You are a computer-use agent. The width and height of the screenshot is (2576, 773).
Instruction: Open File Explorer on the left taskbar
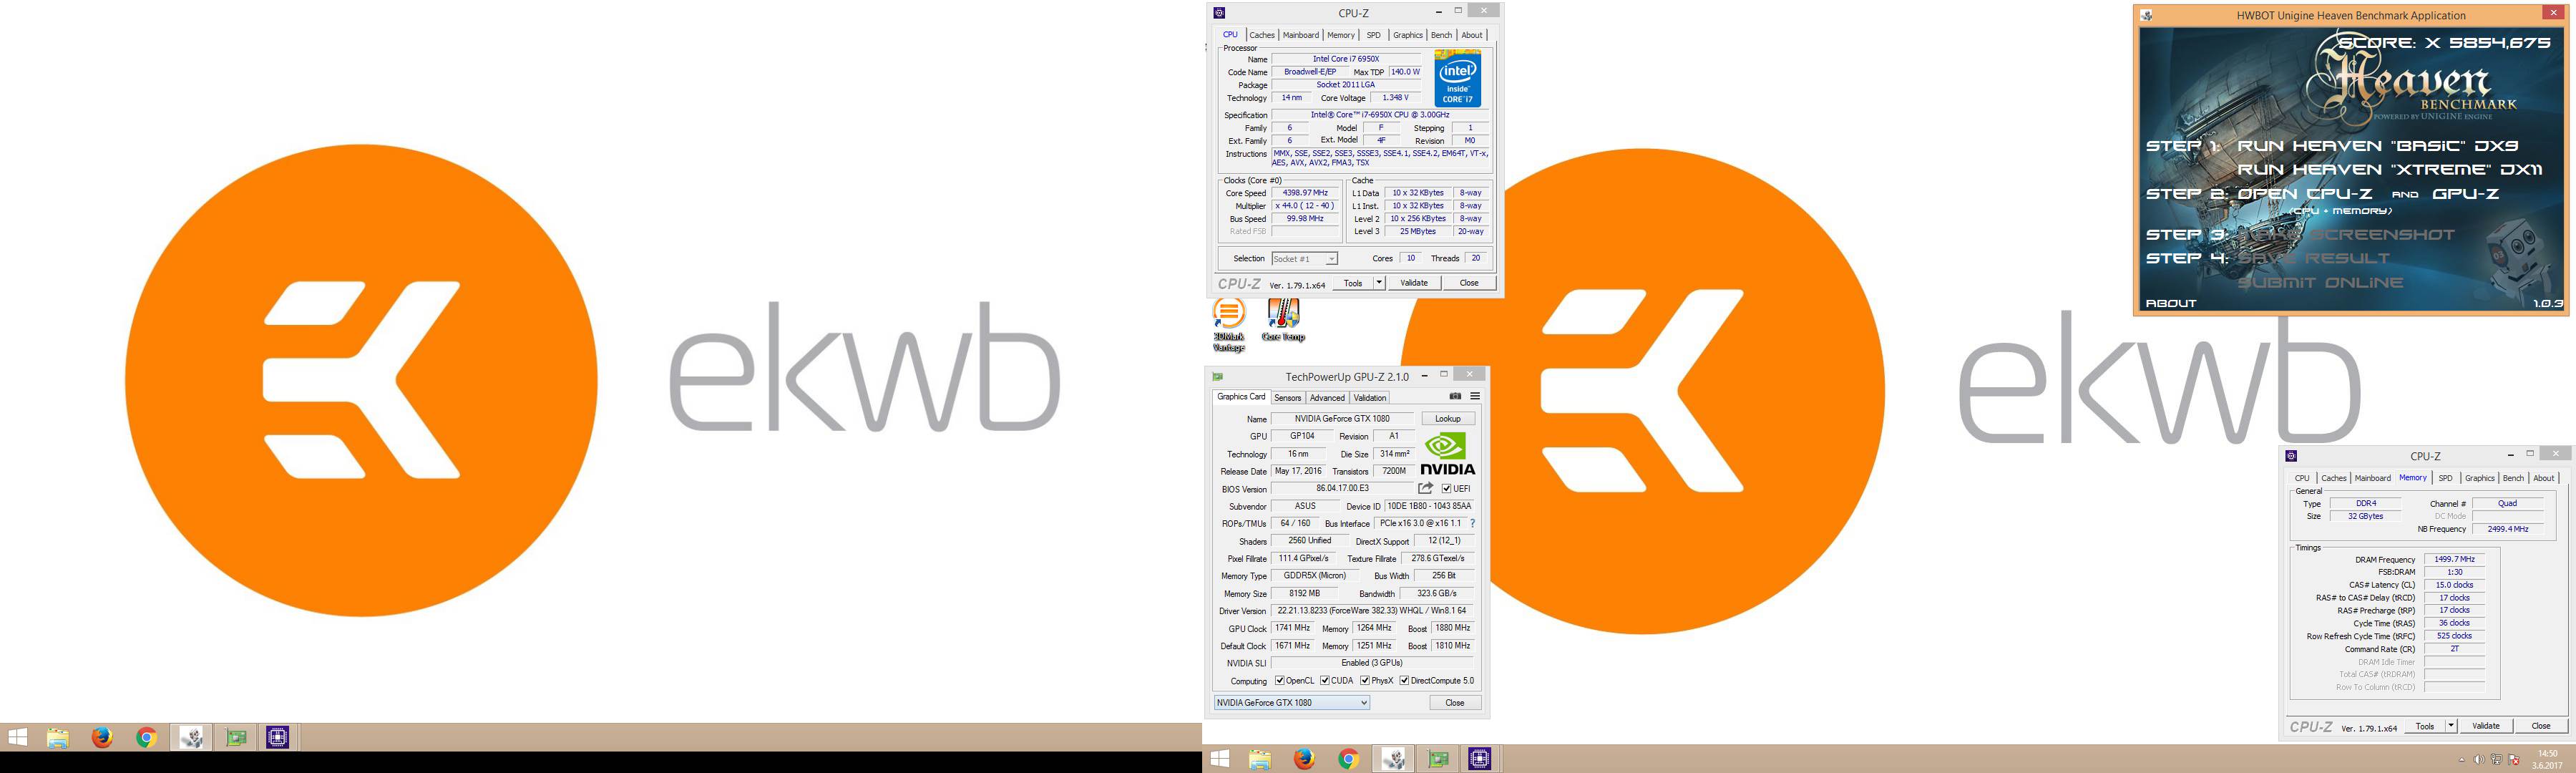pyautogui.click(x=58, y=738)
